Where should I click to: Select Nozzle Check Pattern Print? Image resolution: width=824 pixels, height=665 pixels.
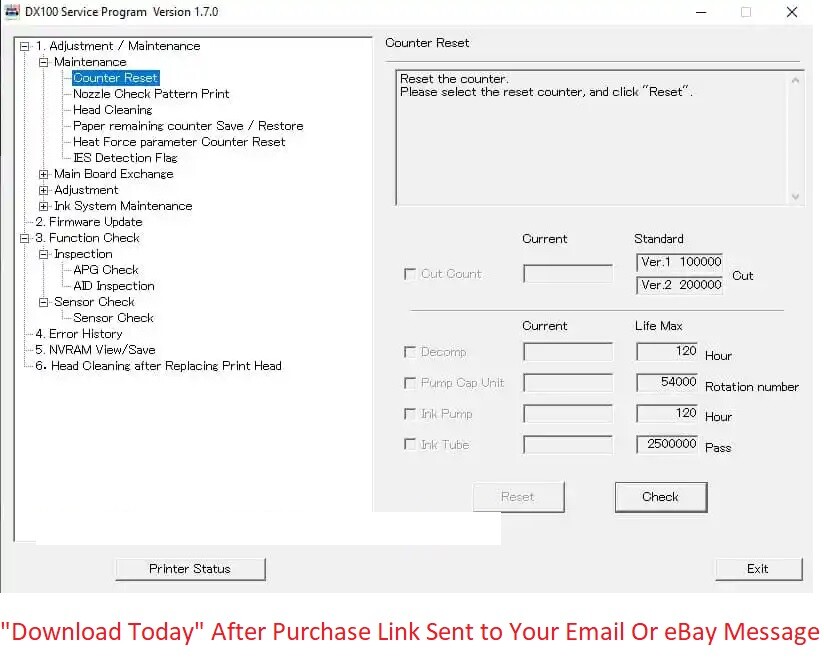[151, 94]
